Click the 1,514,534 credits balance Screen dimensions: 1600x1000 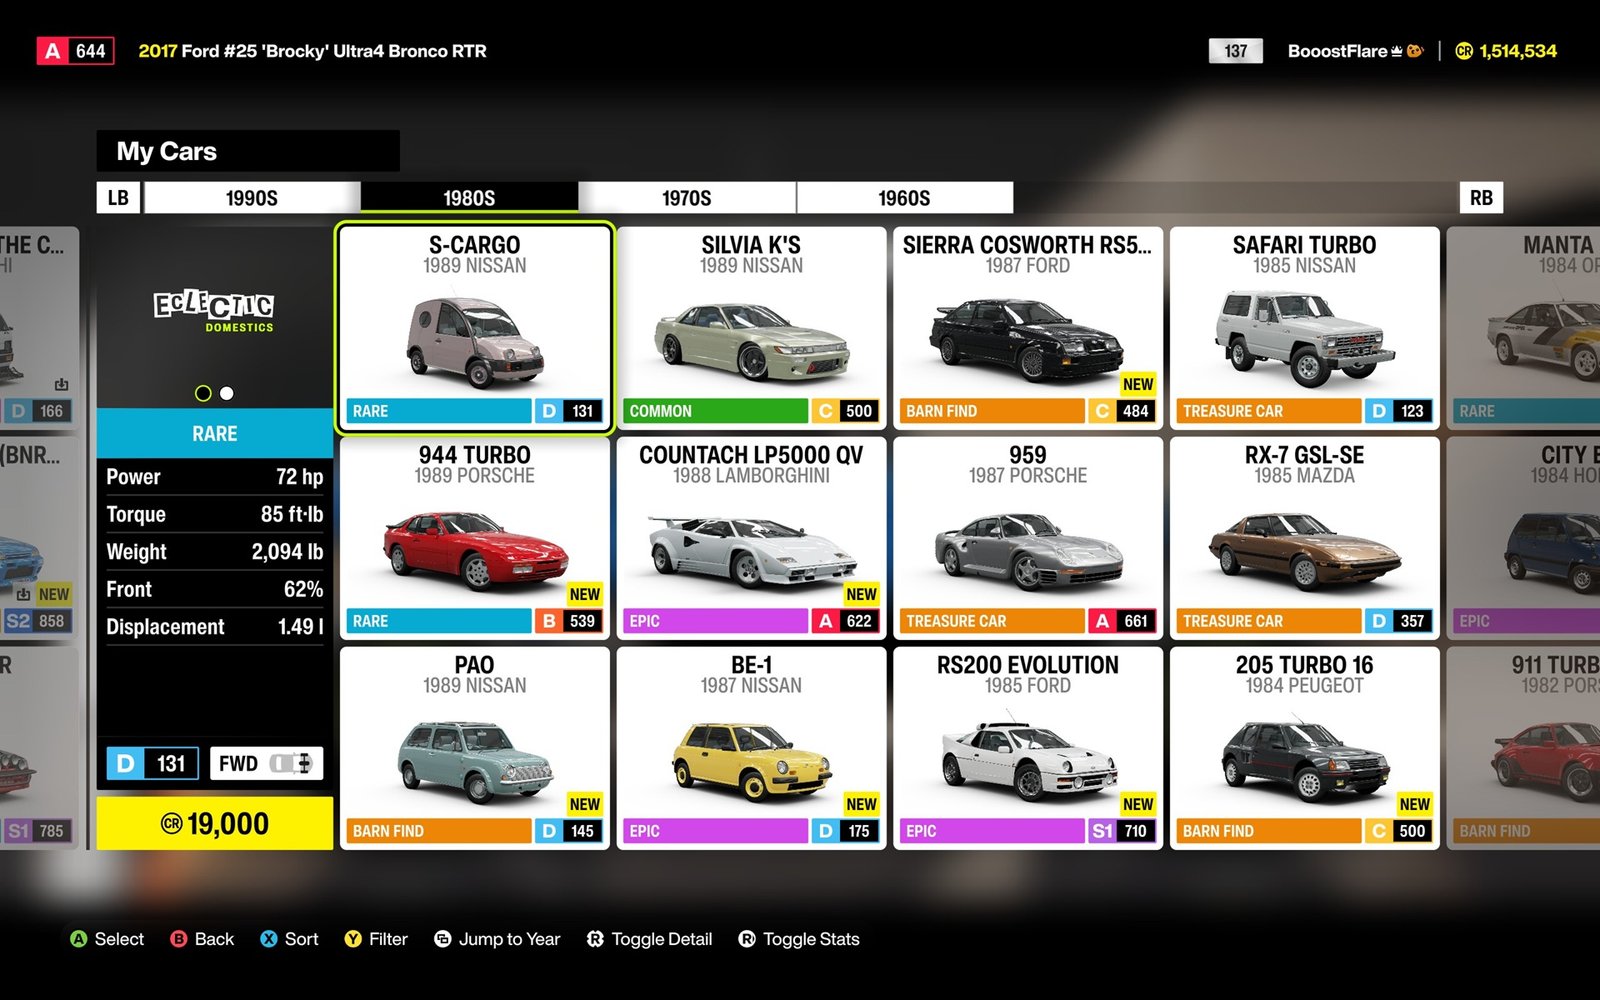point(1518,51)
